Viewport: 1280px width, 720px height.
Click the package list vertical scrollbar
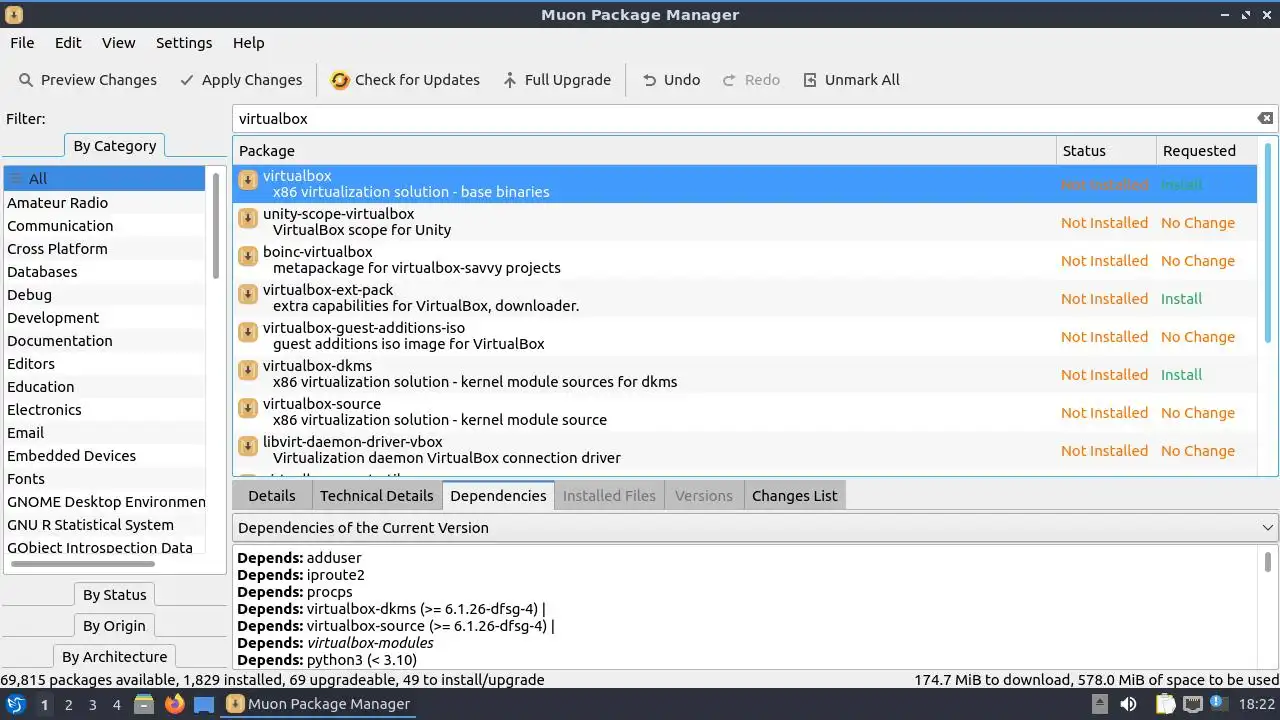(1269, 243)
